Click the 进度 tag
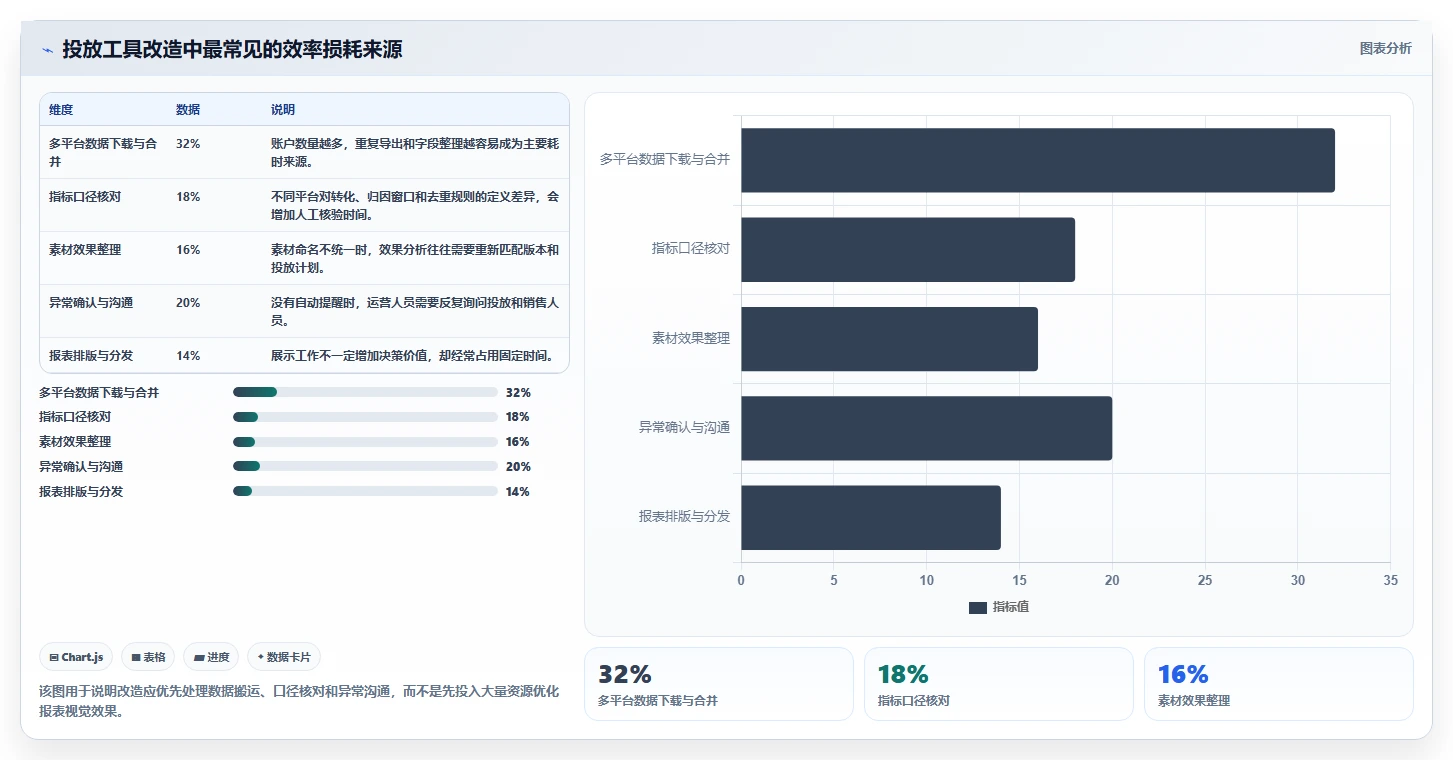 pyautogui.click(x=211, y=657)
